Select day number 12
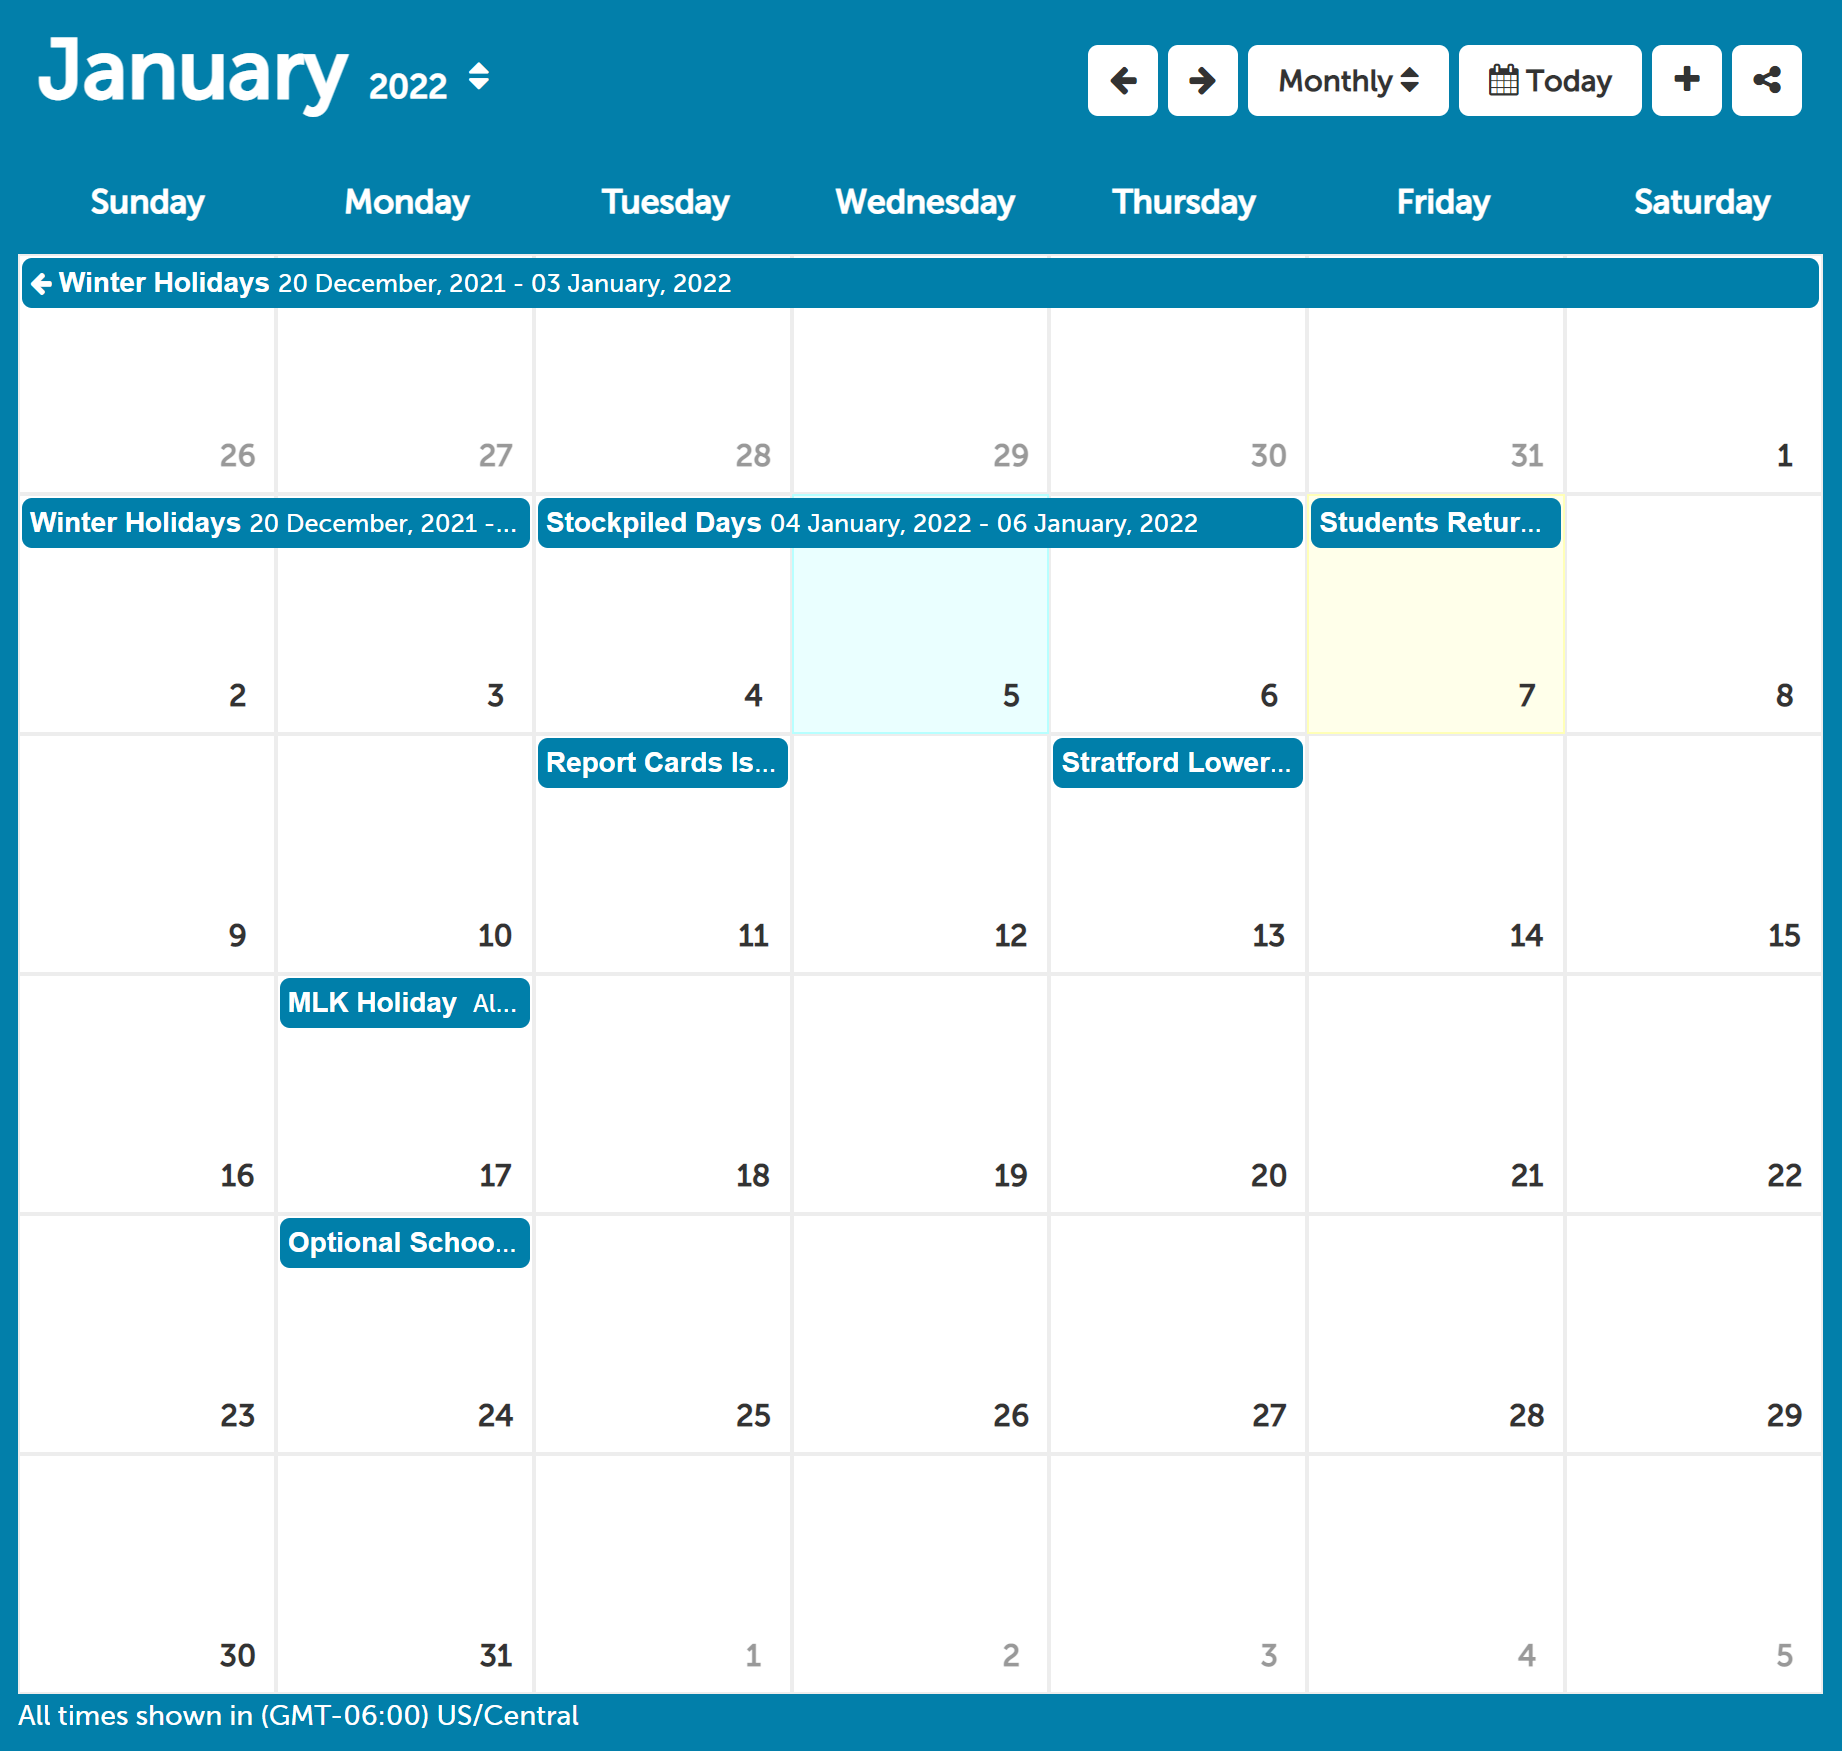1842x1751 pixels. pyautogui.click(x=1010, y=936)
